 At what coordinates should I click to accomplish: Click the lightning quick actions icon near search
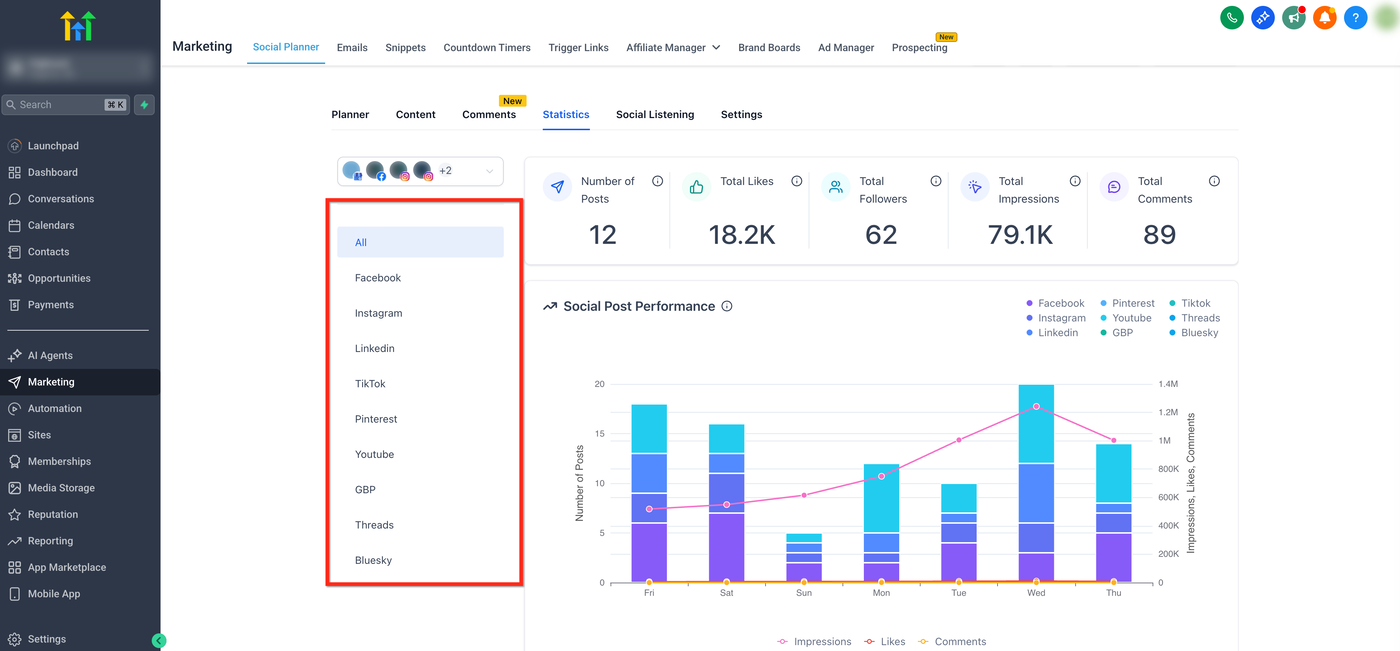tap(144, 105)
